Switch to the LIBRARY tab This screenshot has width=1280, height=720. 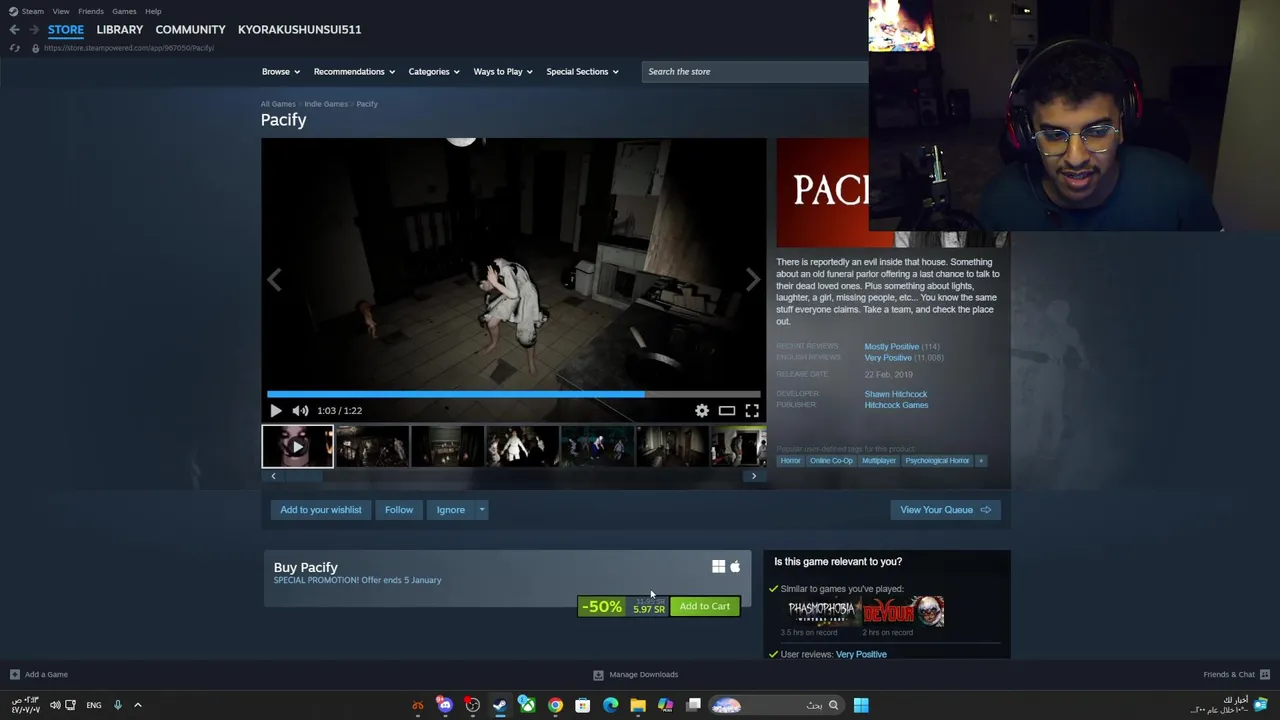pos(120,29)
